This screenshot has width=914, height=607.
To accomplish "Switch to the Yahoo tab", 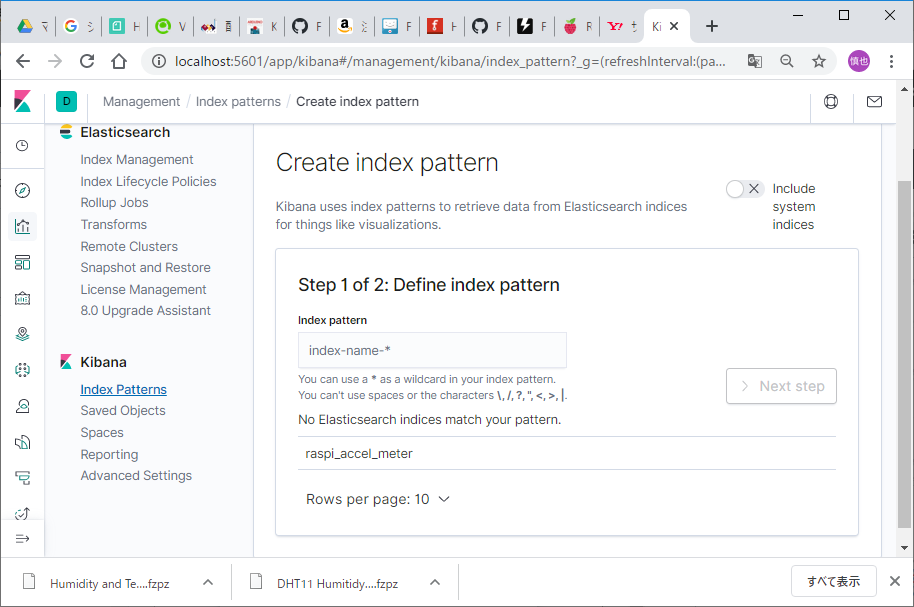I will (623, 26).
